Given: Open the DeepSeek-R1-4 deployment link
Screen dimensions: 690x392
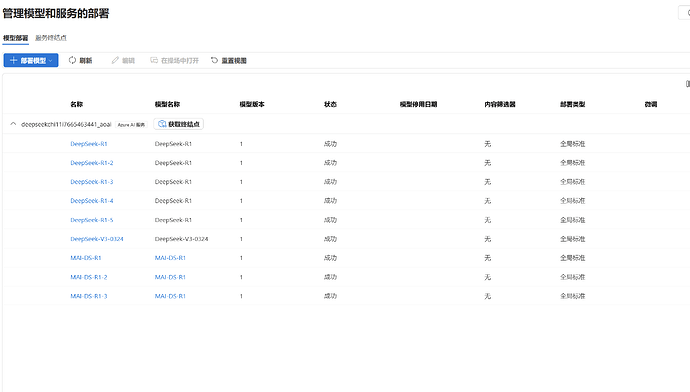Looking at the screenshot, I should point(92,201).
